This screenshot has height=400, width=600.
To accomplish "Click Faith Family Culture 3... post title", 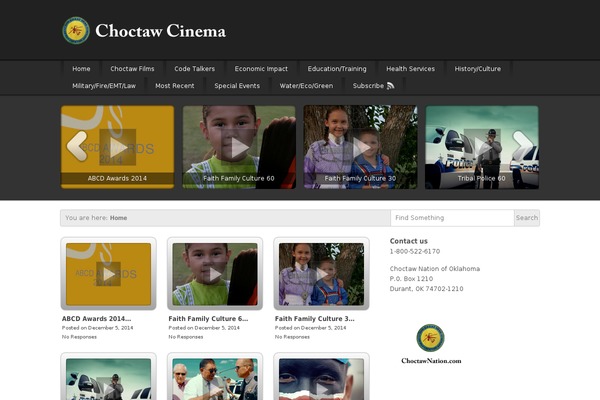I will click(x=315, y=318).
